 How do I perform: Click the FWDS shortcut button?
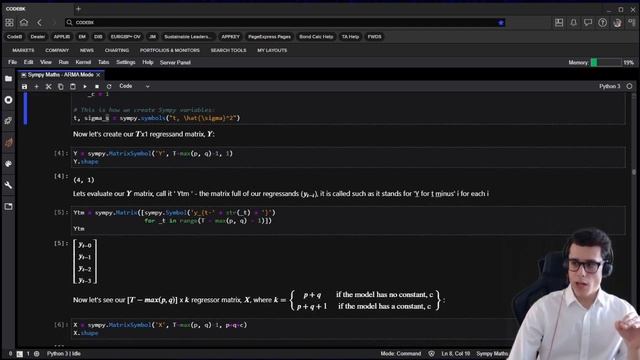click(x=374, y=37)
